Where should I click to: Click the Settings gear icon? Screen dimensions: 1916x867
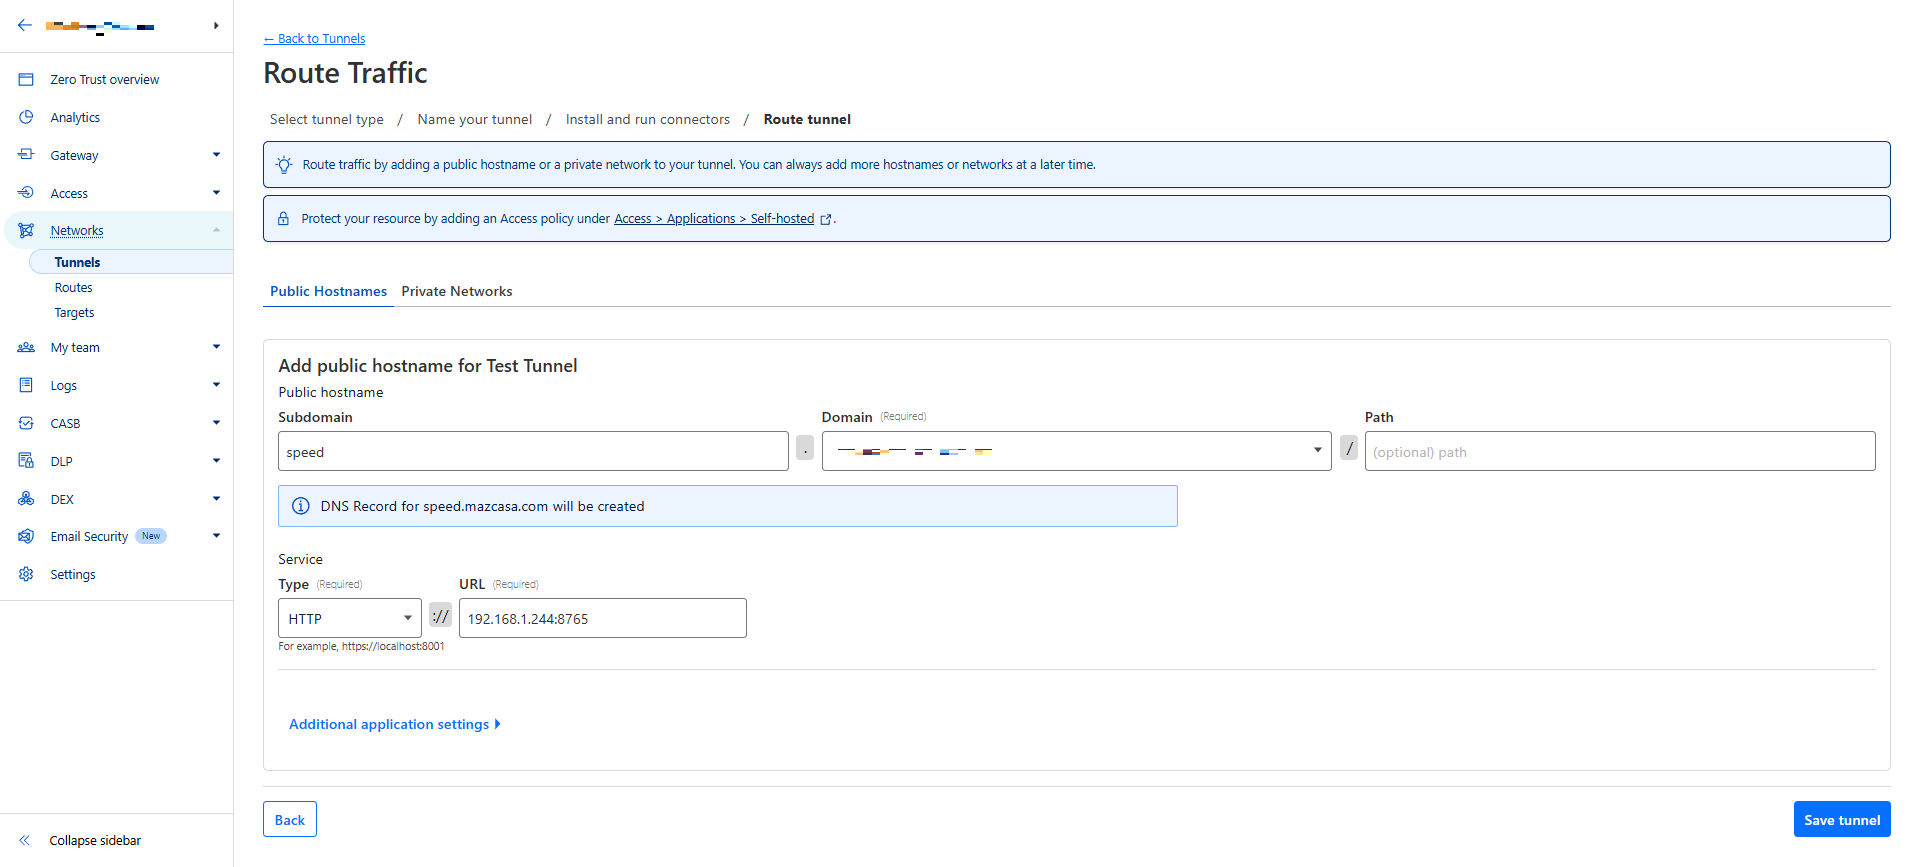(x=26, y=574)
